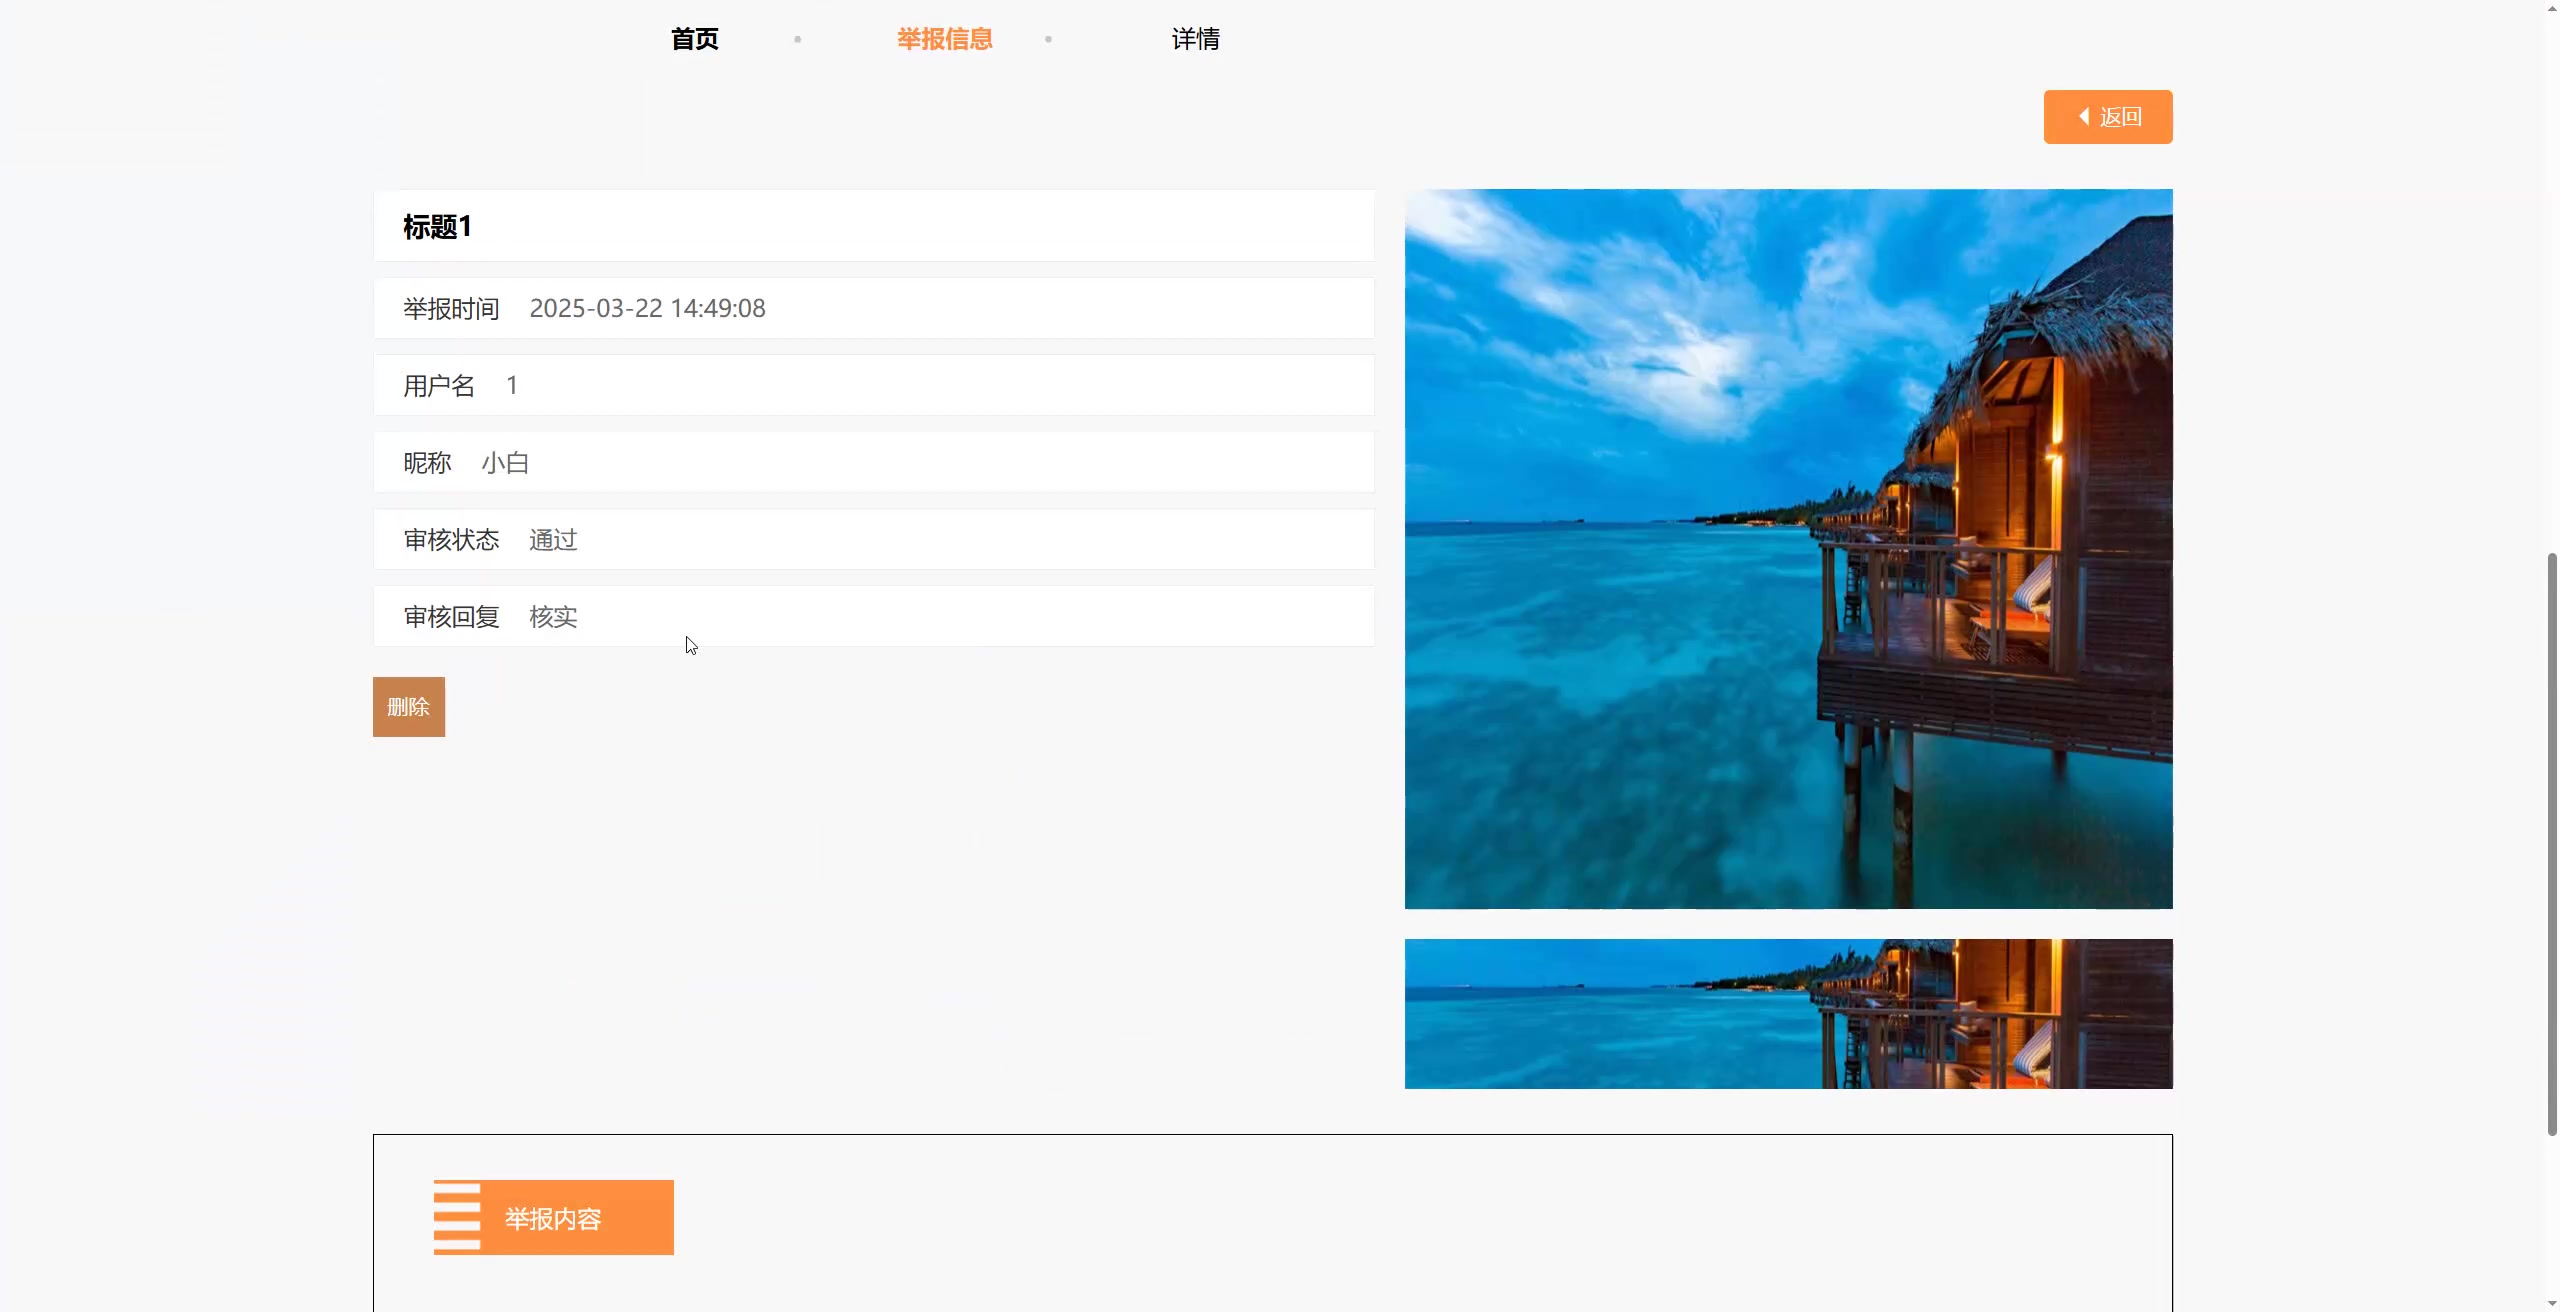Screen dimensions: 2560x1312
Task: Click the 昵称 小白 row
Action: [x=505, y=463]
